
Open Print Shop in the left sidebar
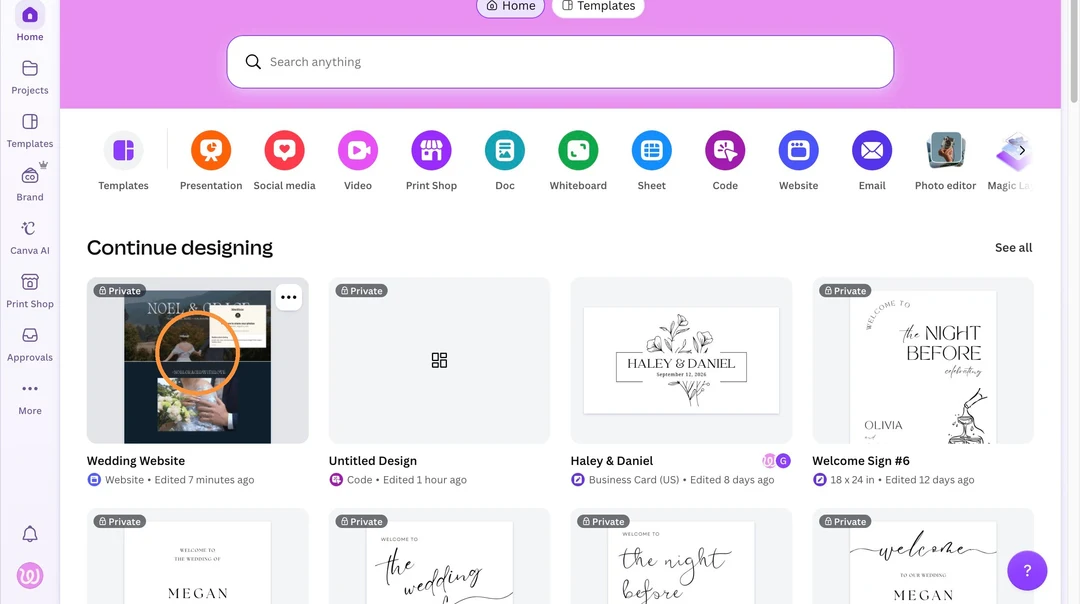tap(30, 291)
